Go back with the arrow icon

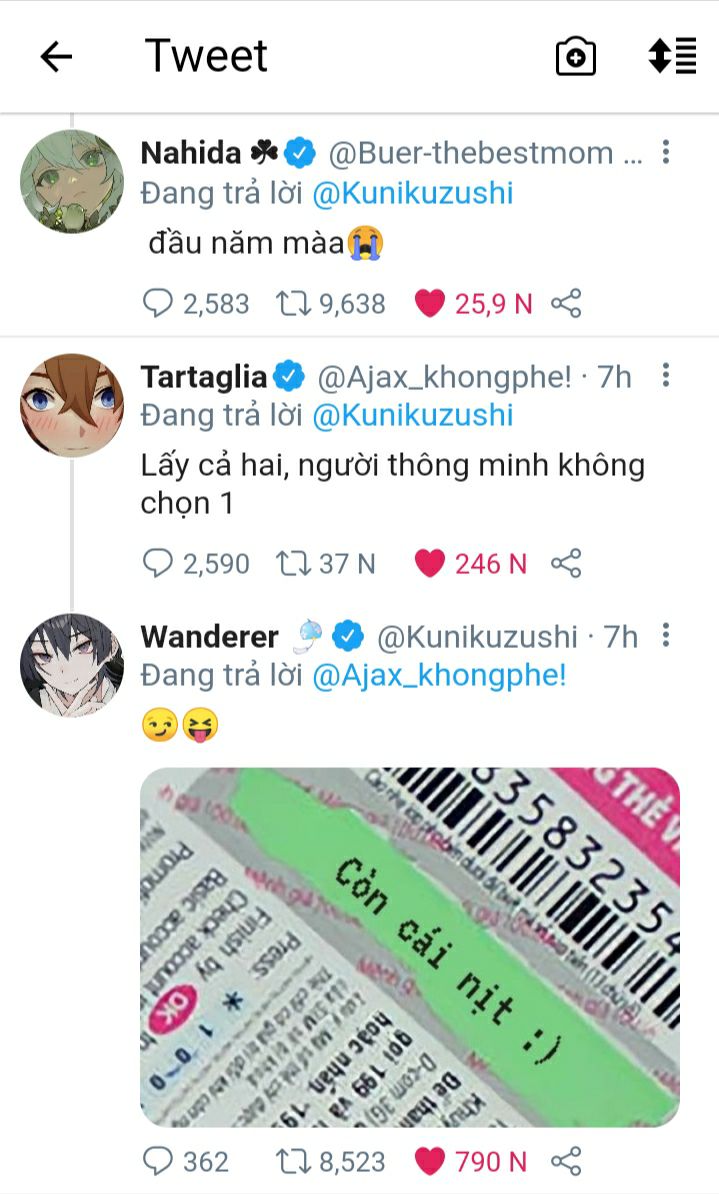[56, 56]
